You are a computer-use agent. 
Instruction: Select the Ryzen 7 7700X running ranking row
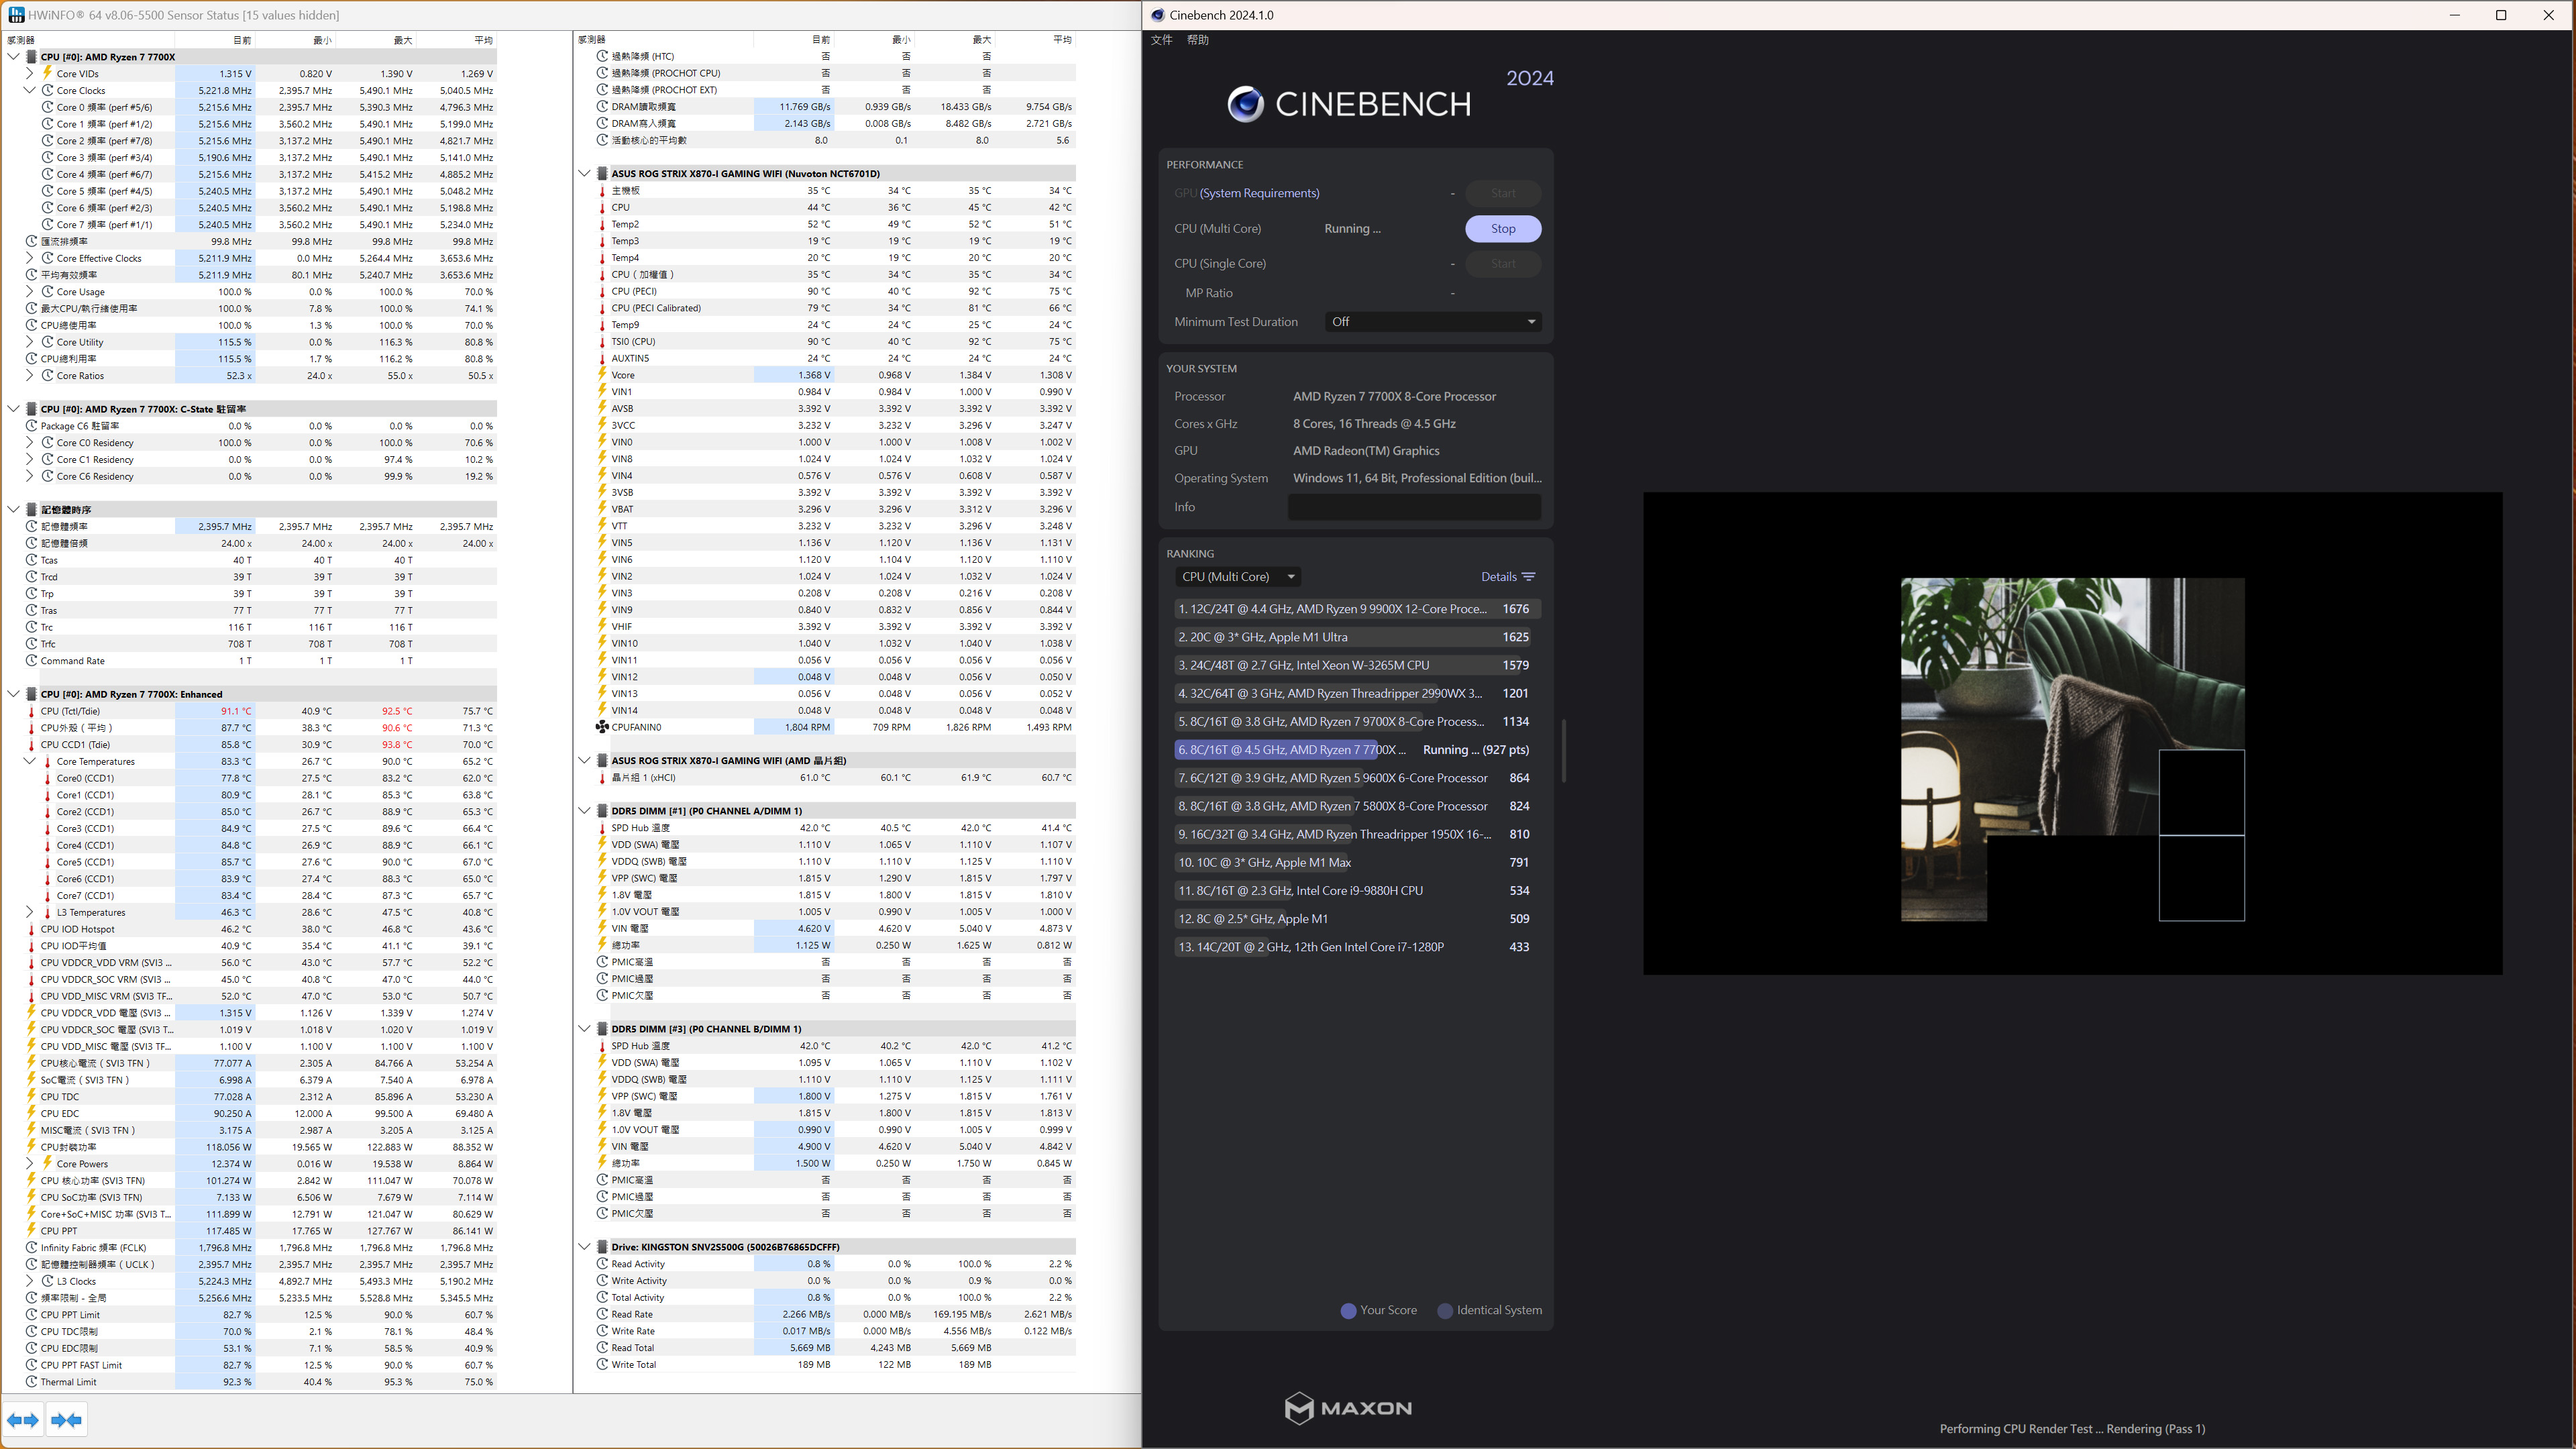point(1356,750)
